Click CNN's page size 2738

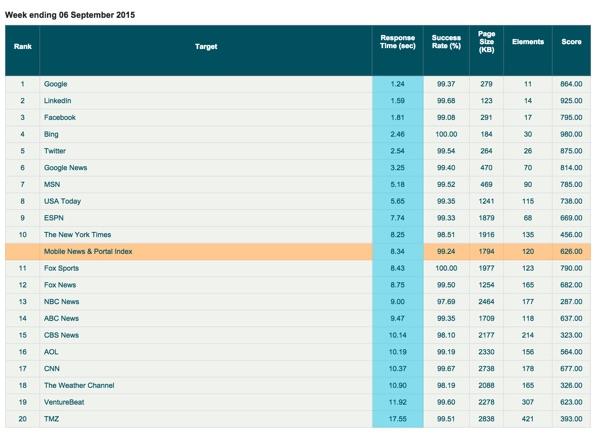486,369
